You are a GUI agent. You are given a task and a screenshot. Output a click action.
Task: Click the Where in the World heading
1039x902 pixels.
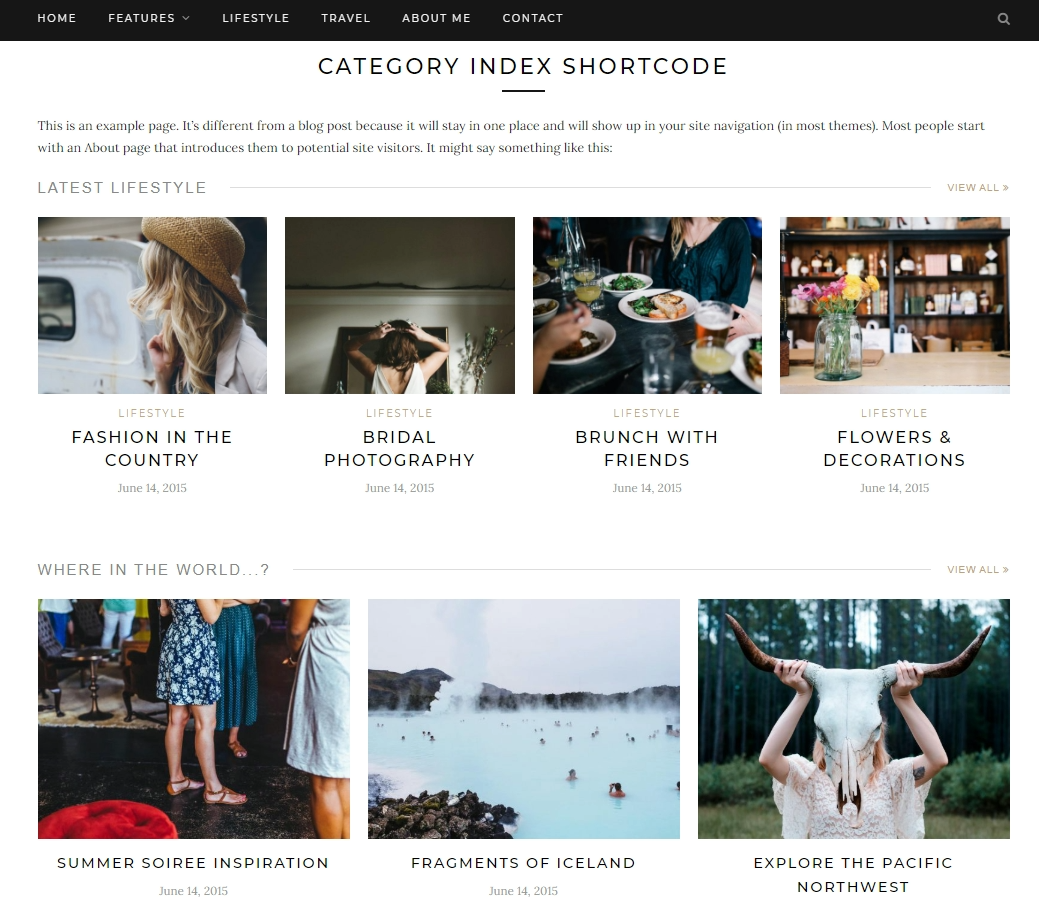(x=154, y=569)
